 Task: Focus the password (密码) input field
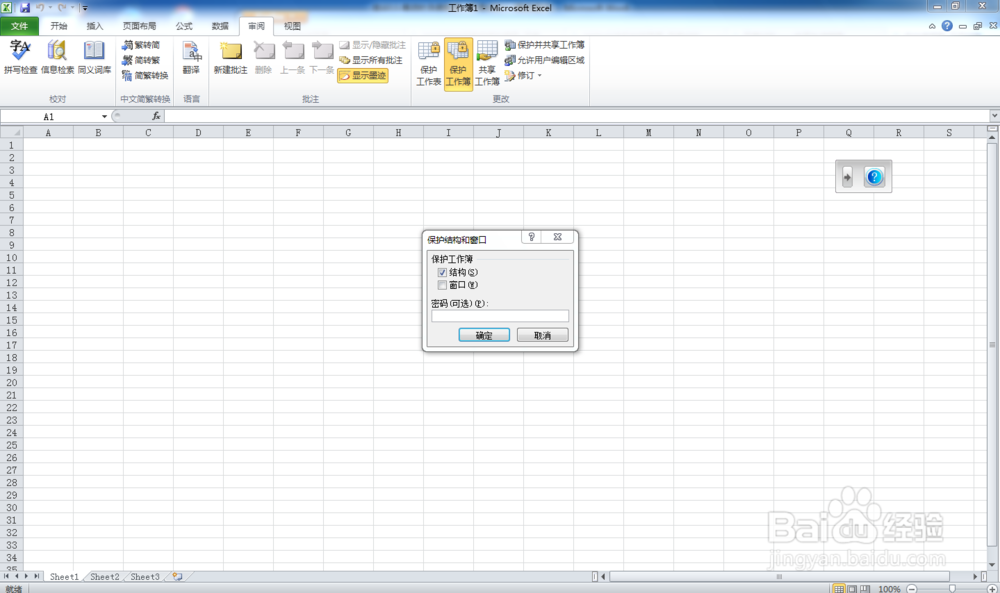tap(500, 316)
